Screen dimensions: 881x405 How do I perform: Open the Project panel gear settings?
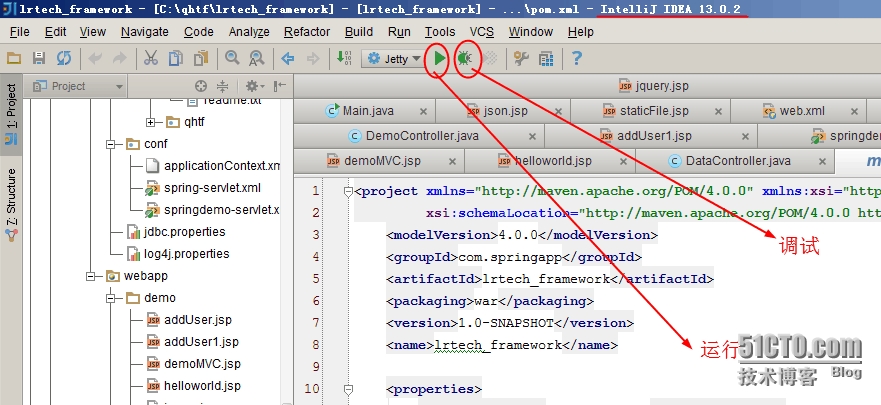pyautogui.click(x=254, y=86)
